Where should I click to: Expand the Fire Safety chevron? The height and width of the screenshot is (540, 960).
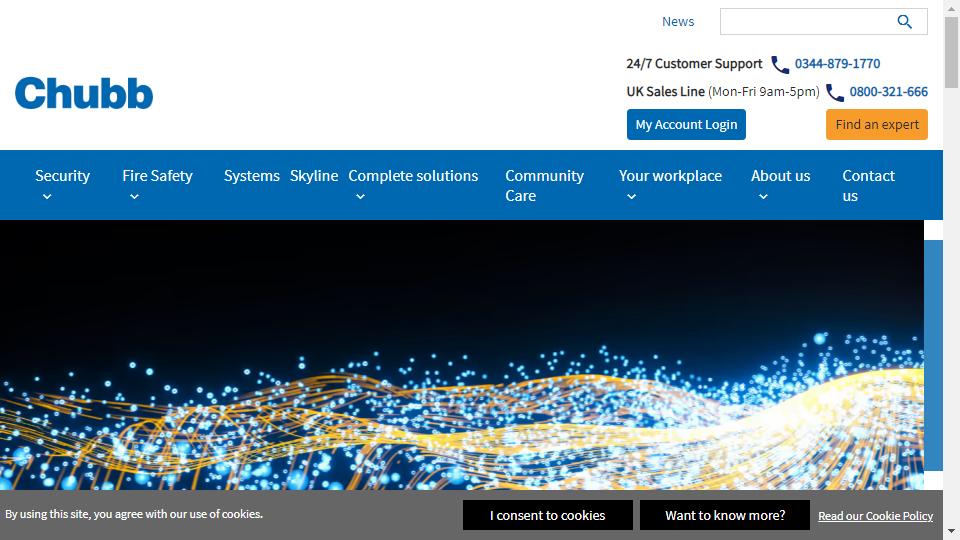pos(135,197)
